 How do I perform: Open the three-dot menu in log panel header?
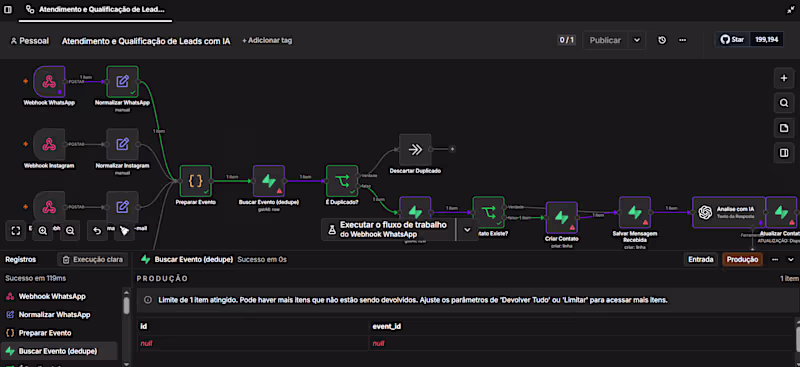775,259
